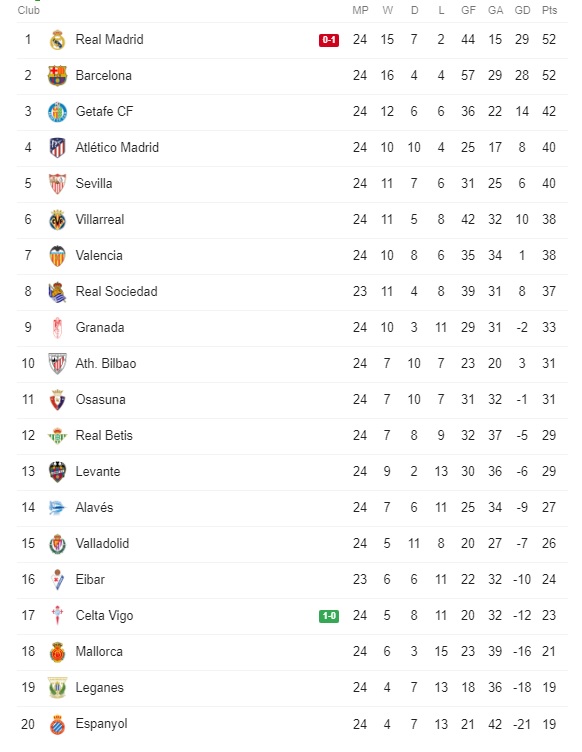Click the Barcelona club crest
Image resolution: width=582 pixels, height=752 pixels.
click(x=58, y=76)
